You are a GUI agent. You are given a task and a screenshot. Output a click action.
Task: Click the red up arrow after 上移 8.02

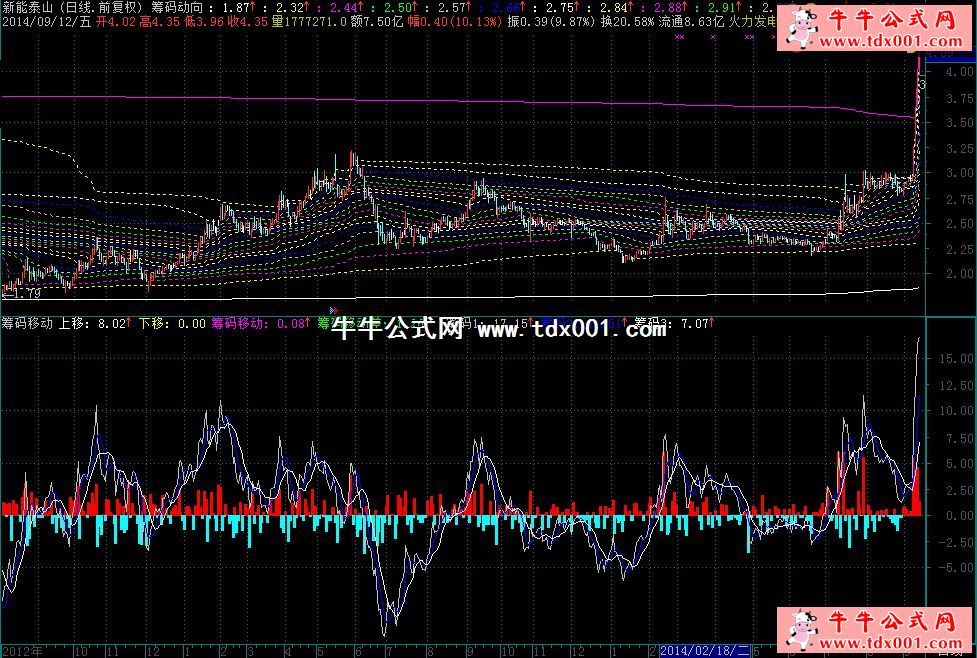(129, 323)
